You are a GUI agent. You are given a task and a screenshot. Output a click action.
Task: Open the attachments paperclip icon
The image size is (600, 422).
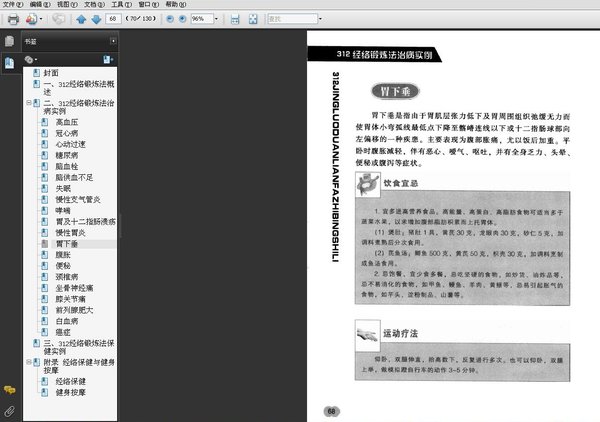(10, 411)
